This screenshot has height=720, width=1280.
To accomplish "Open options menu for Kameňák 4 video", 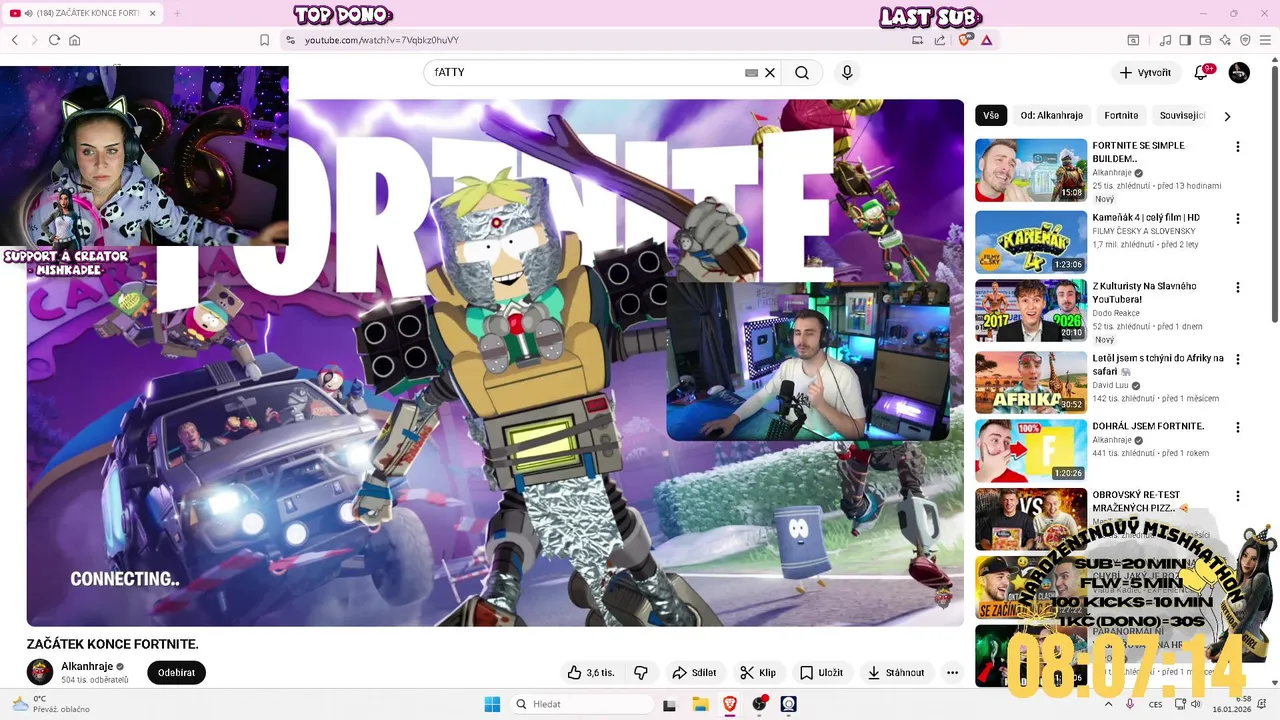I will coord(1238,219).
